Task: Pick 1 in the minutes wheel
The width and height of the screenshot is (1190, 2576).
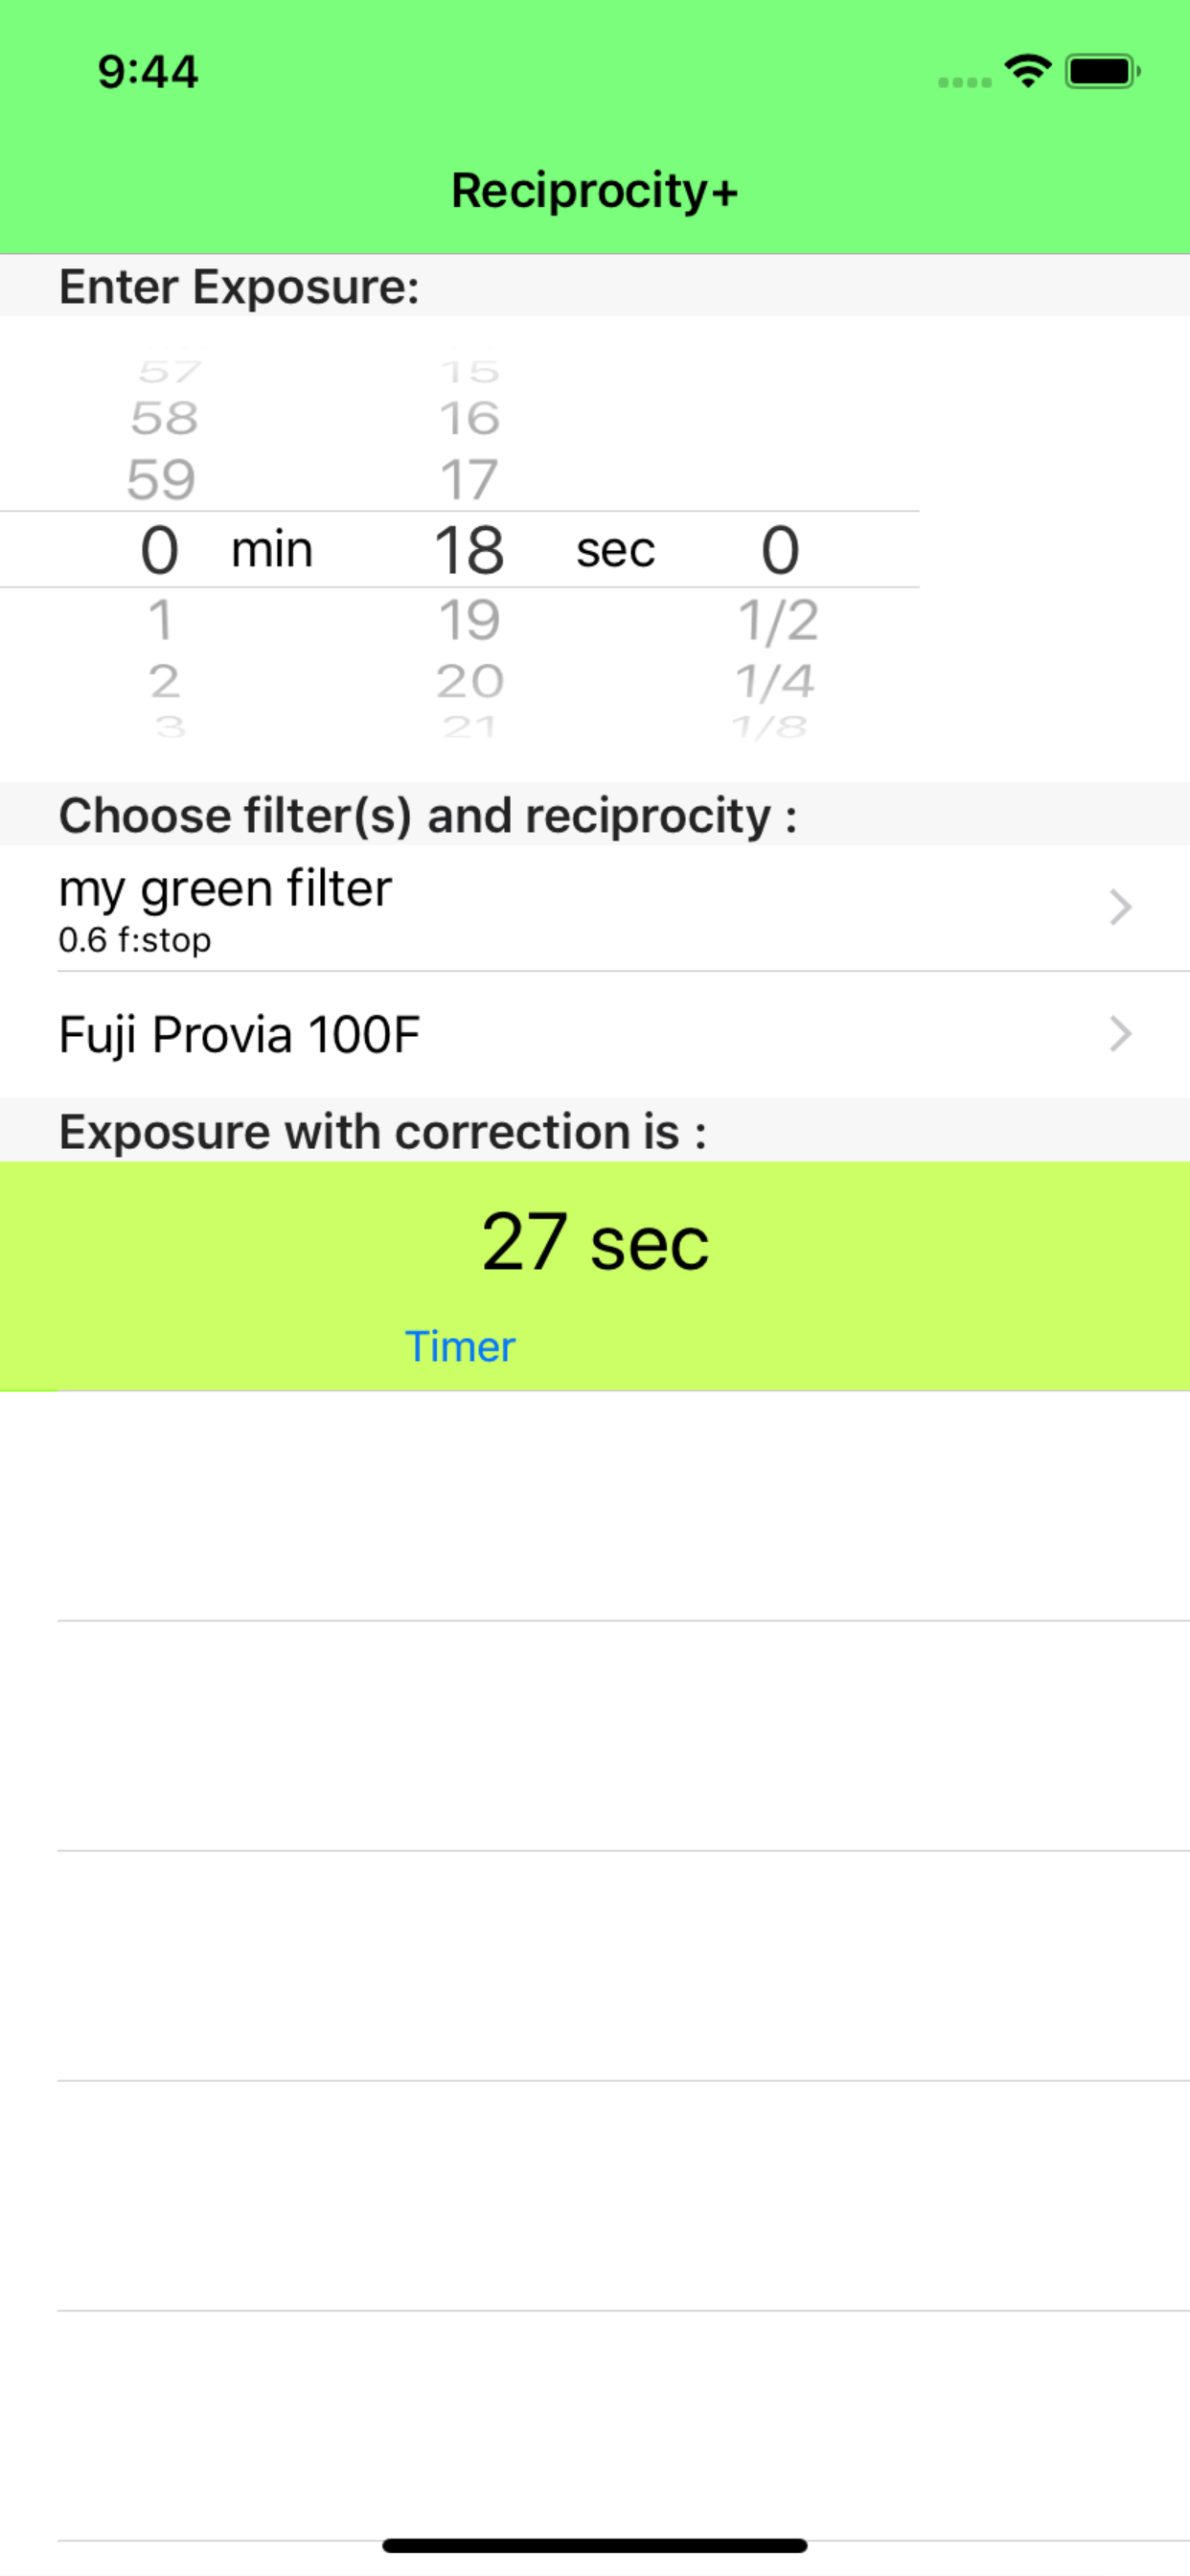Action: pyautogui.click(x=160, y=620)
